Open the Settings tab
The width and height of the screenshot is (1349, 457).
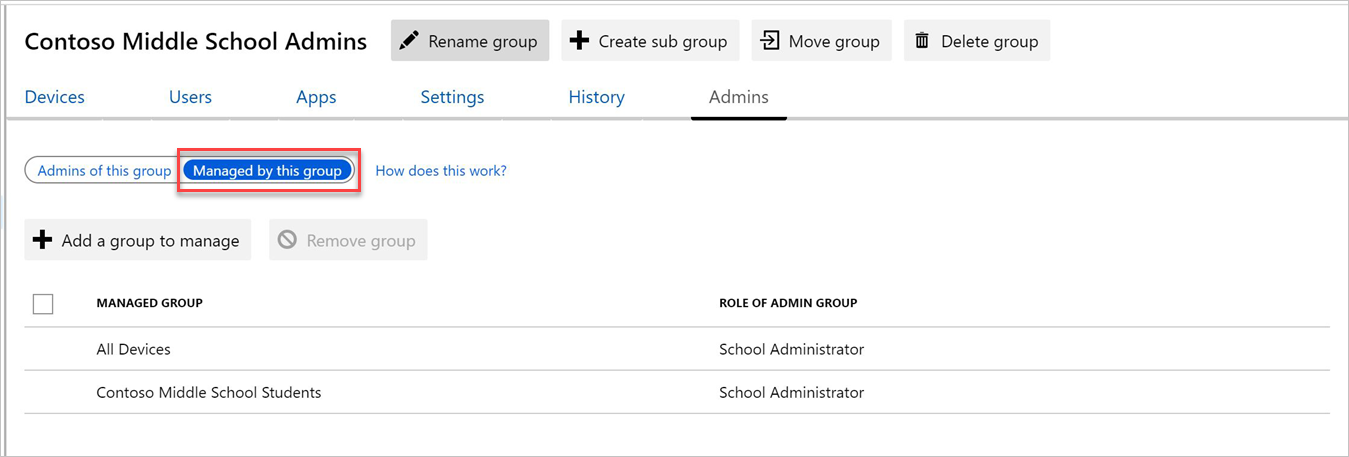[x=452, y=97]
